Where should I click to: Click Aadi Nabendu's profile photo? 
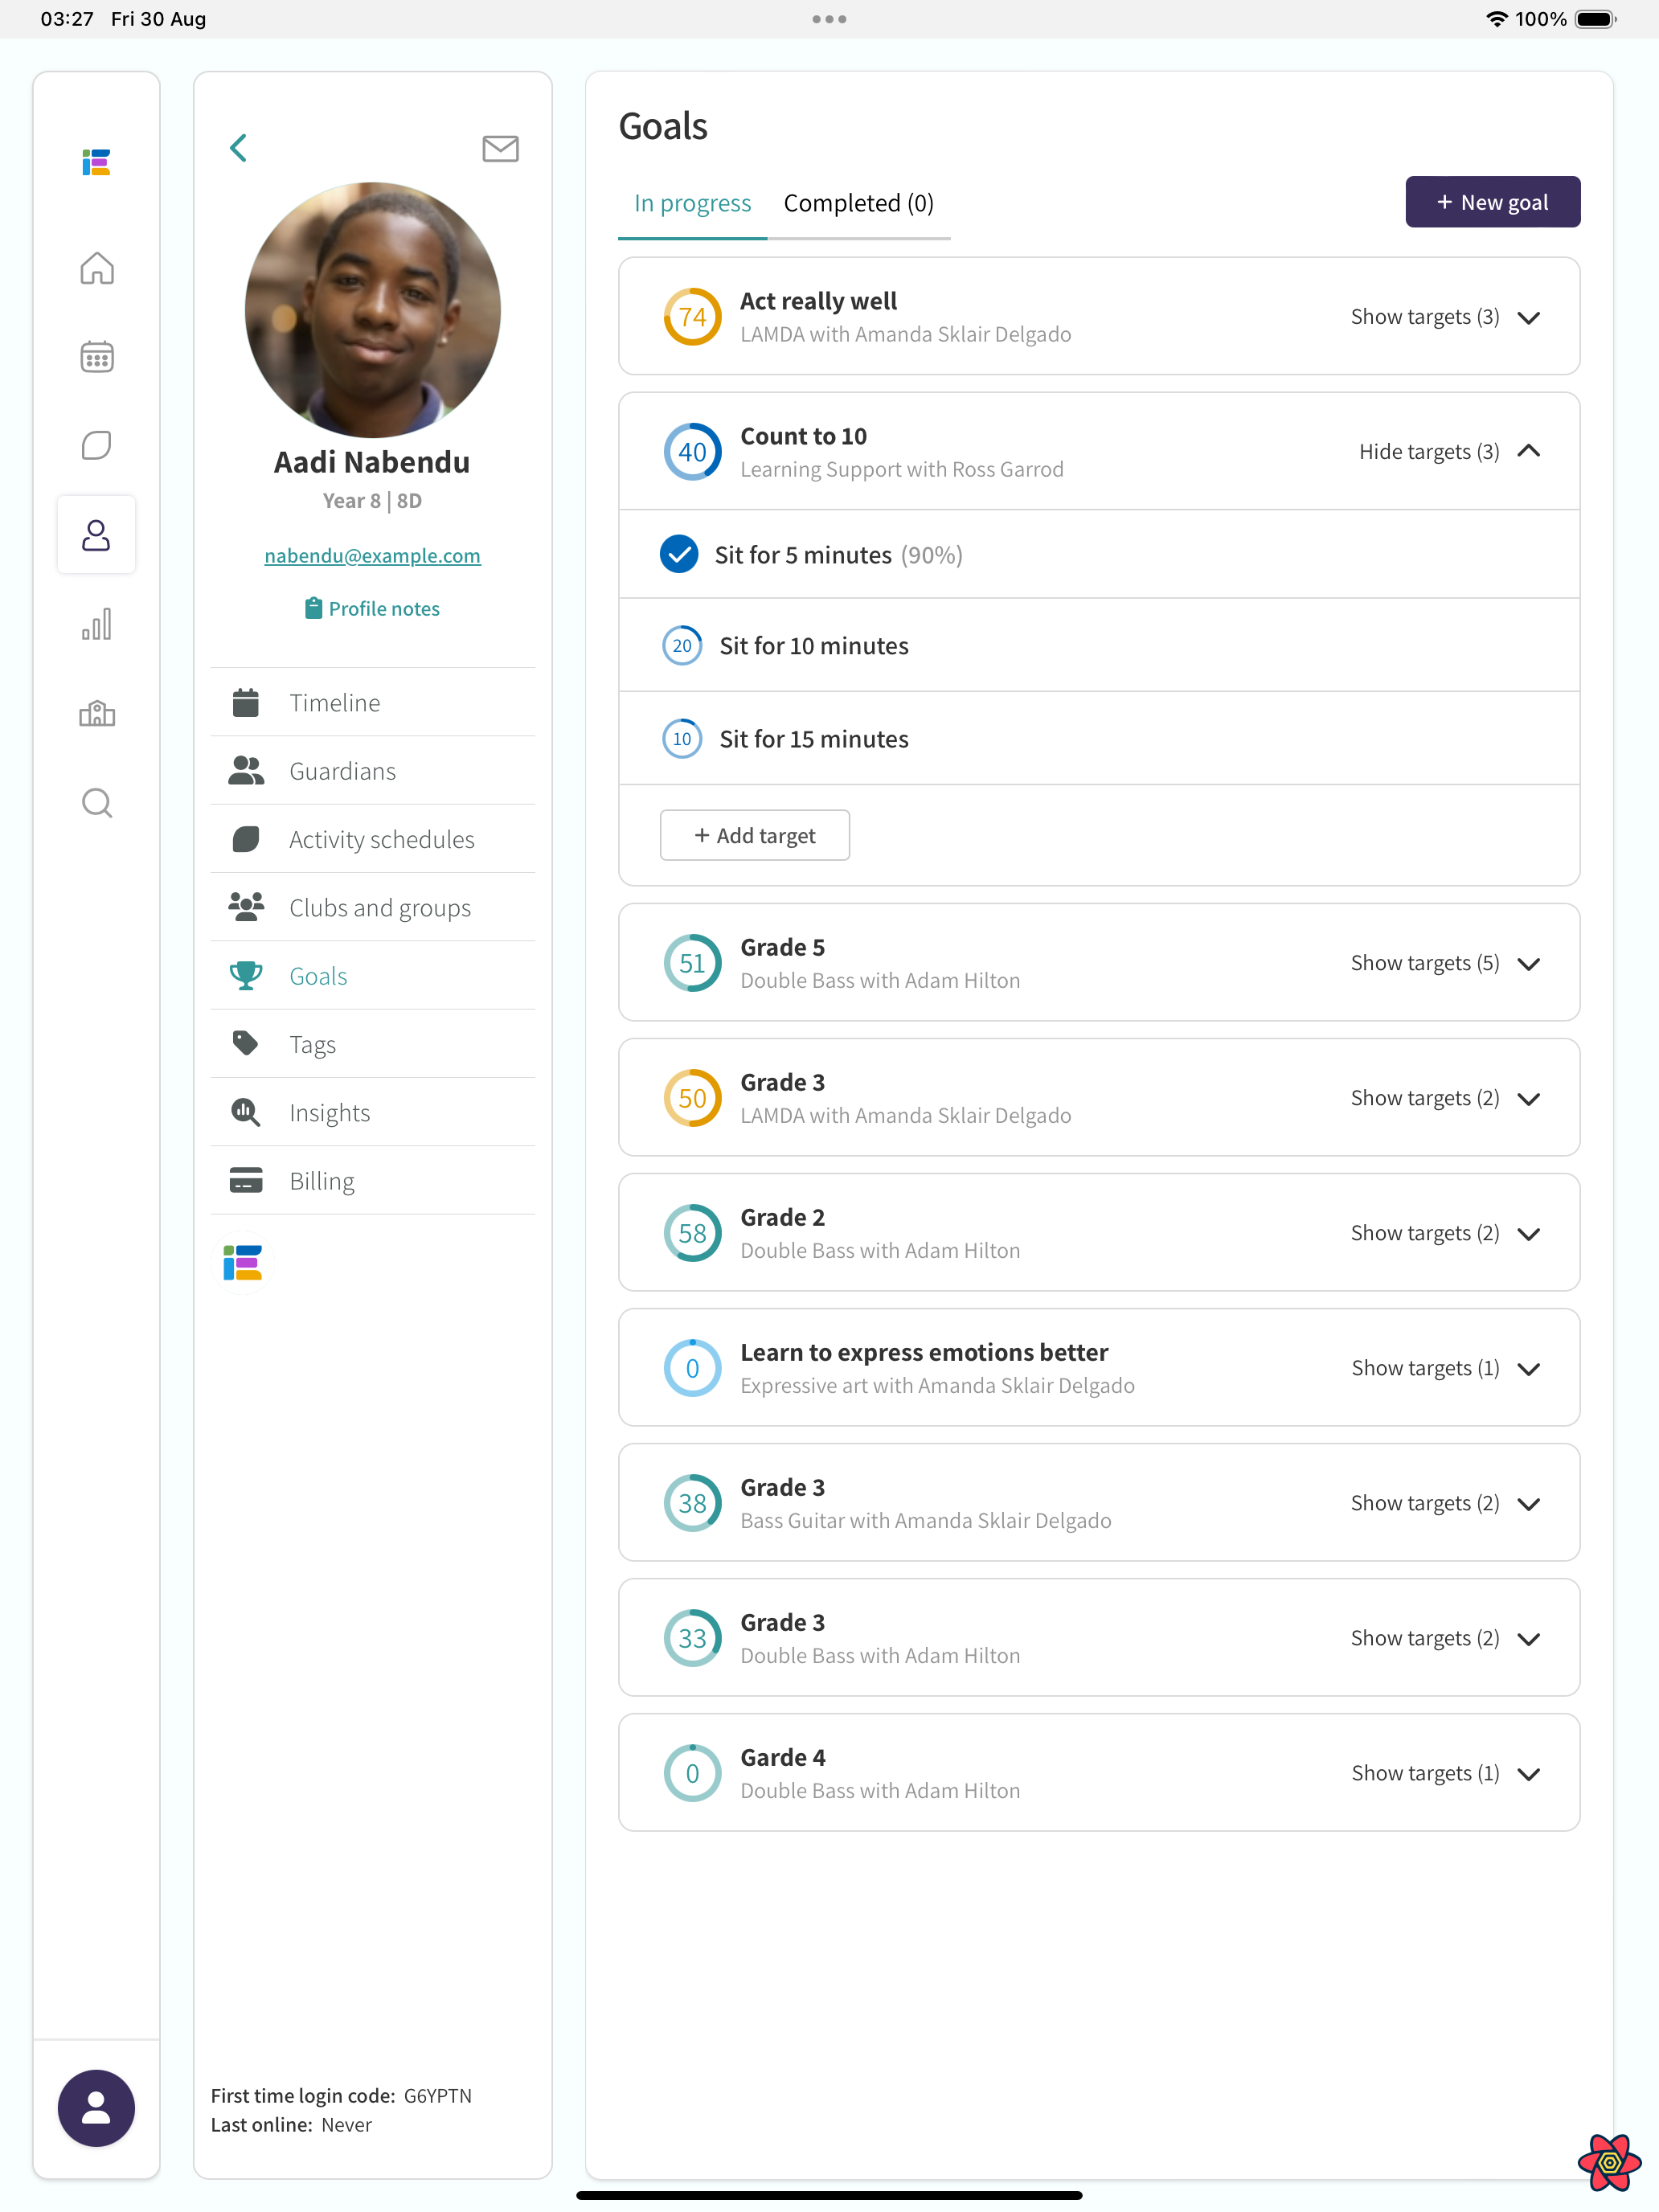pyautogui.click(x=372, y=310)
